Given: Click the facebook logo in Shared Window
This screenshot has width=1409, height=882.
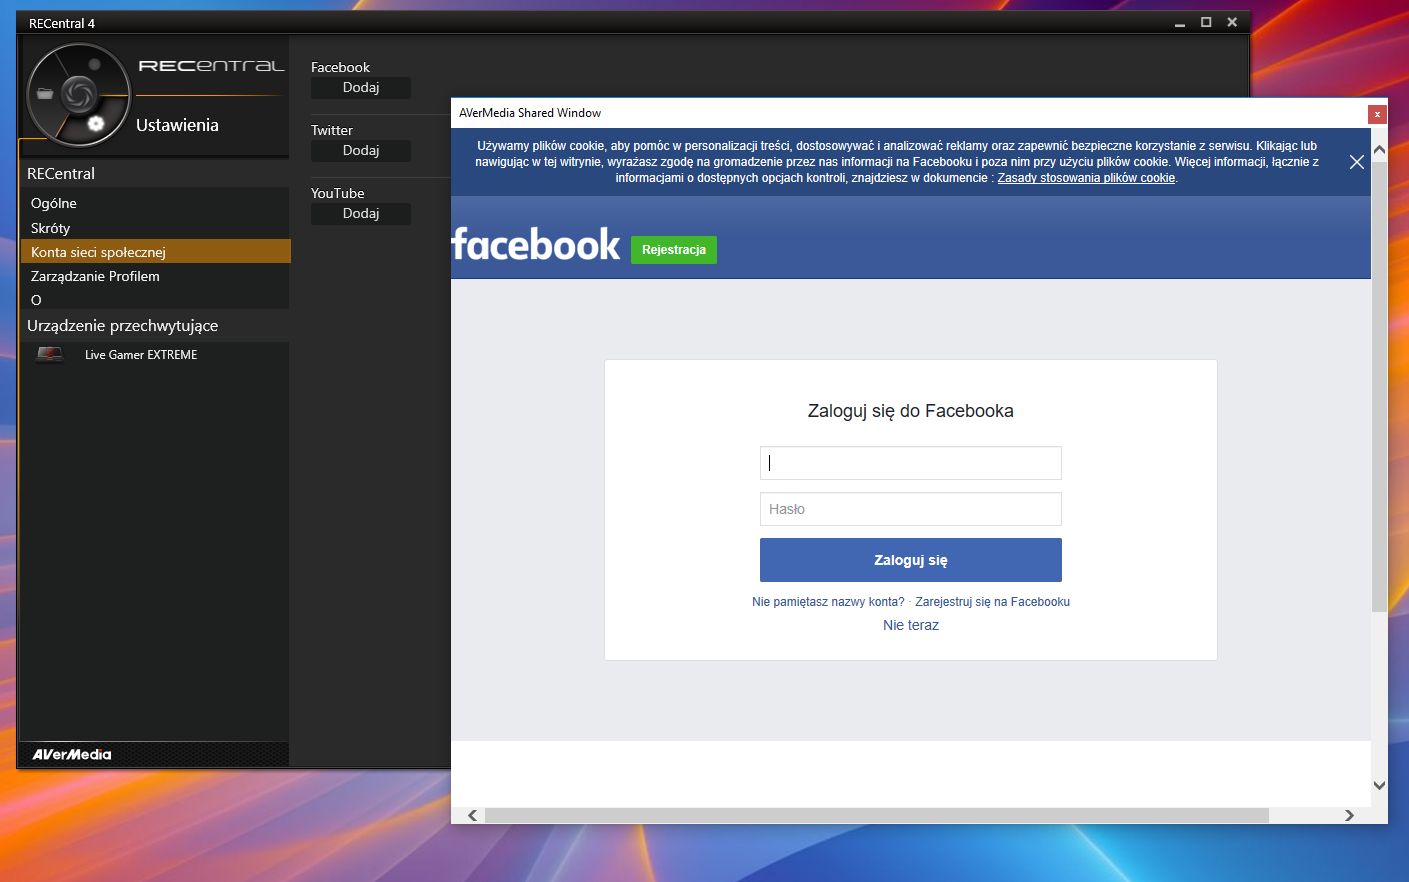Looking at the screenshot, I should (x=536, y=245).
